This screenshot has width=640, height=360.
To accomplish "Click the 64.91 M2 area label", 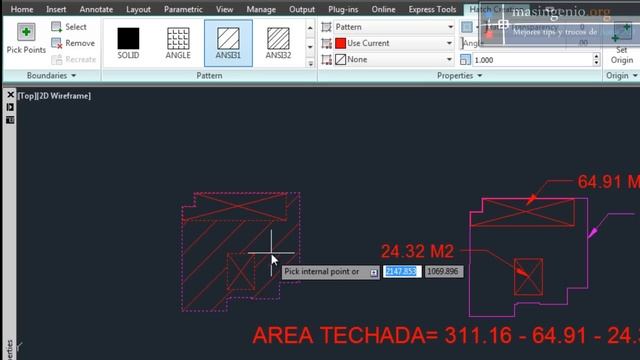I will tap(609, 182).
